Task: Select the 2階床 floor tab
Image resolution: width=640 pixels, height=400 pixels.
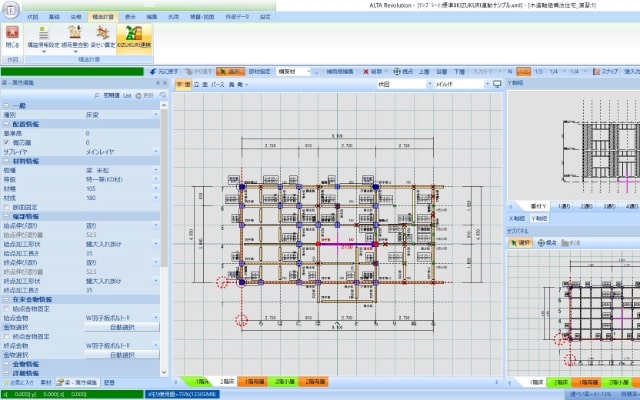Action: point(229,381)
